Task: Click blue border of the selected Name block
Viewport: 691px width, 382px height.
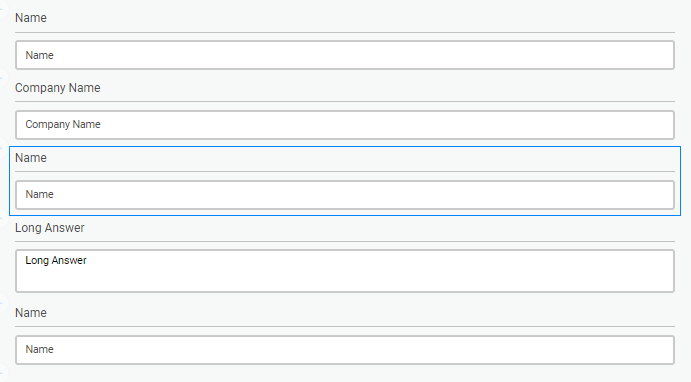Action: pos(345,147)
